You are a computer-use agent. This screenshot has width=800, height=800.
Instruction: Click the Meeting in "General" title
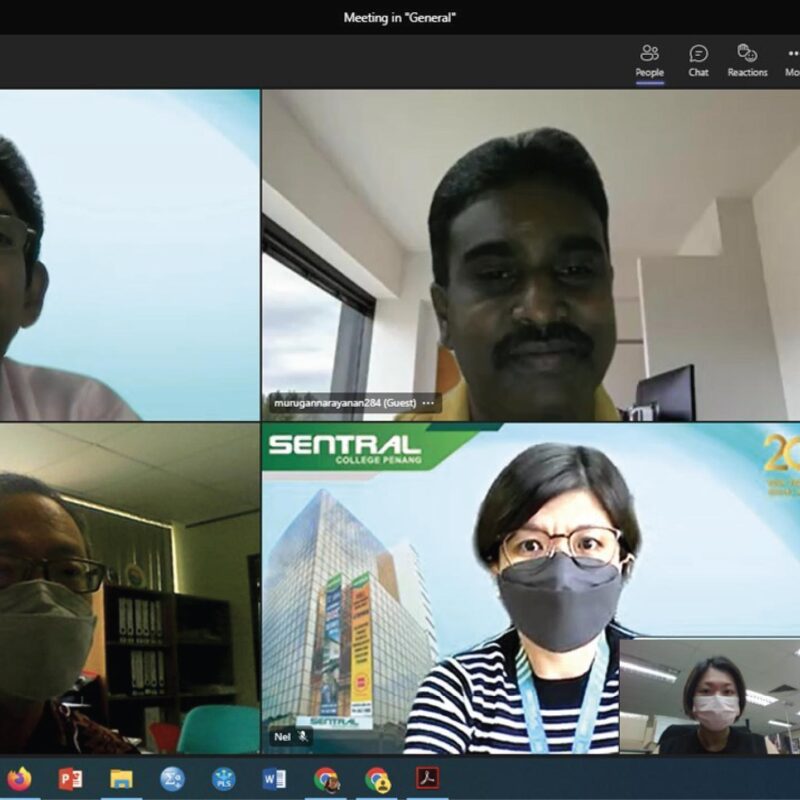click(399, 18)
